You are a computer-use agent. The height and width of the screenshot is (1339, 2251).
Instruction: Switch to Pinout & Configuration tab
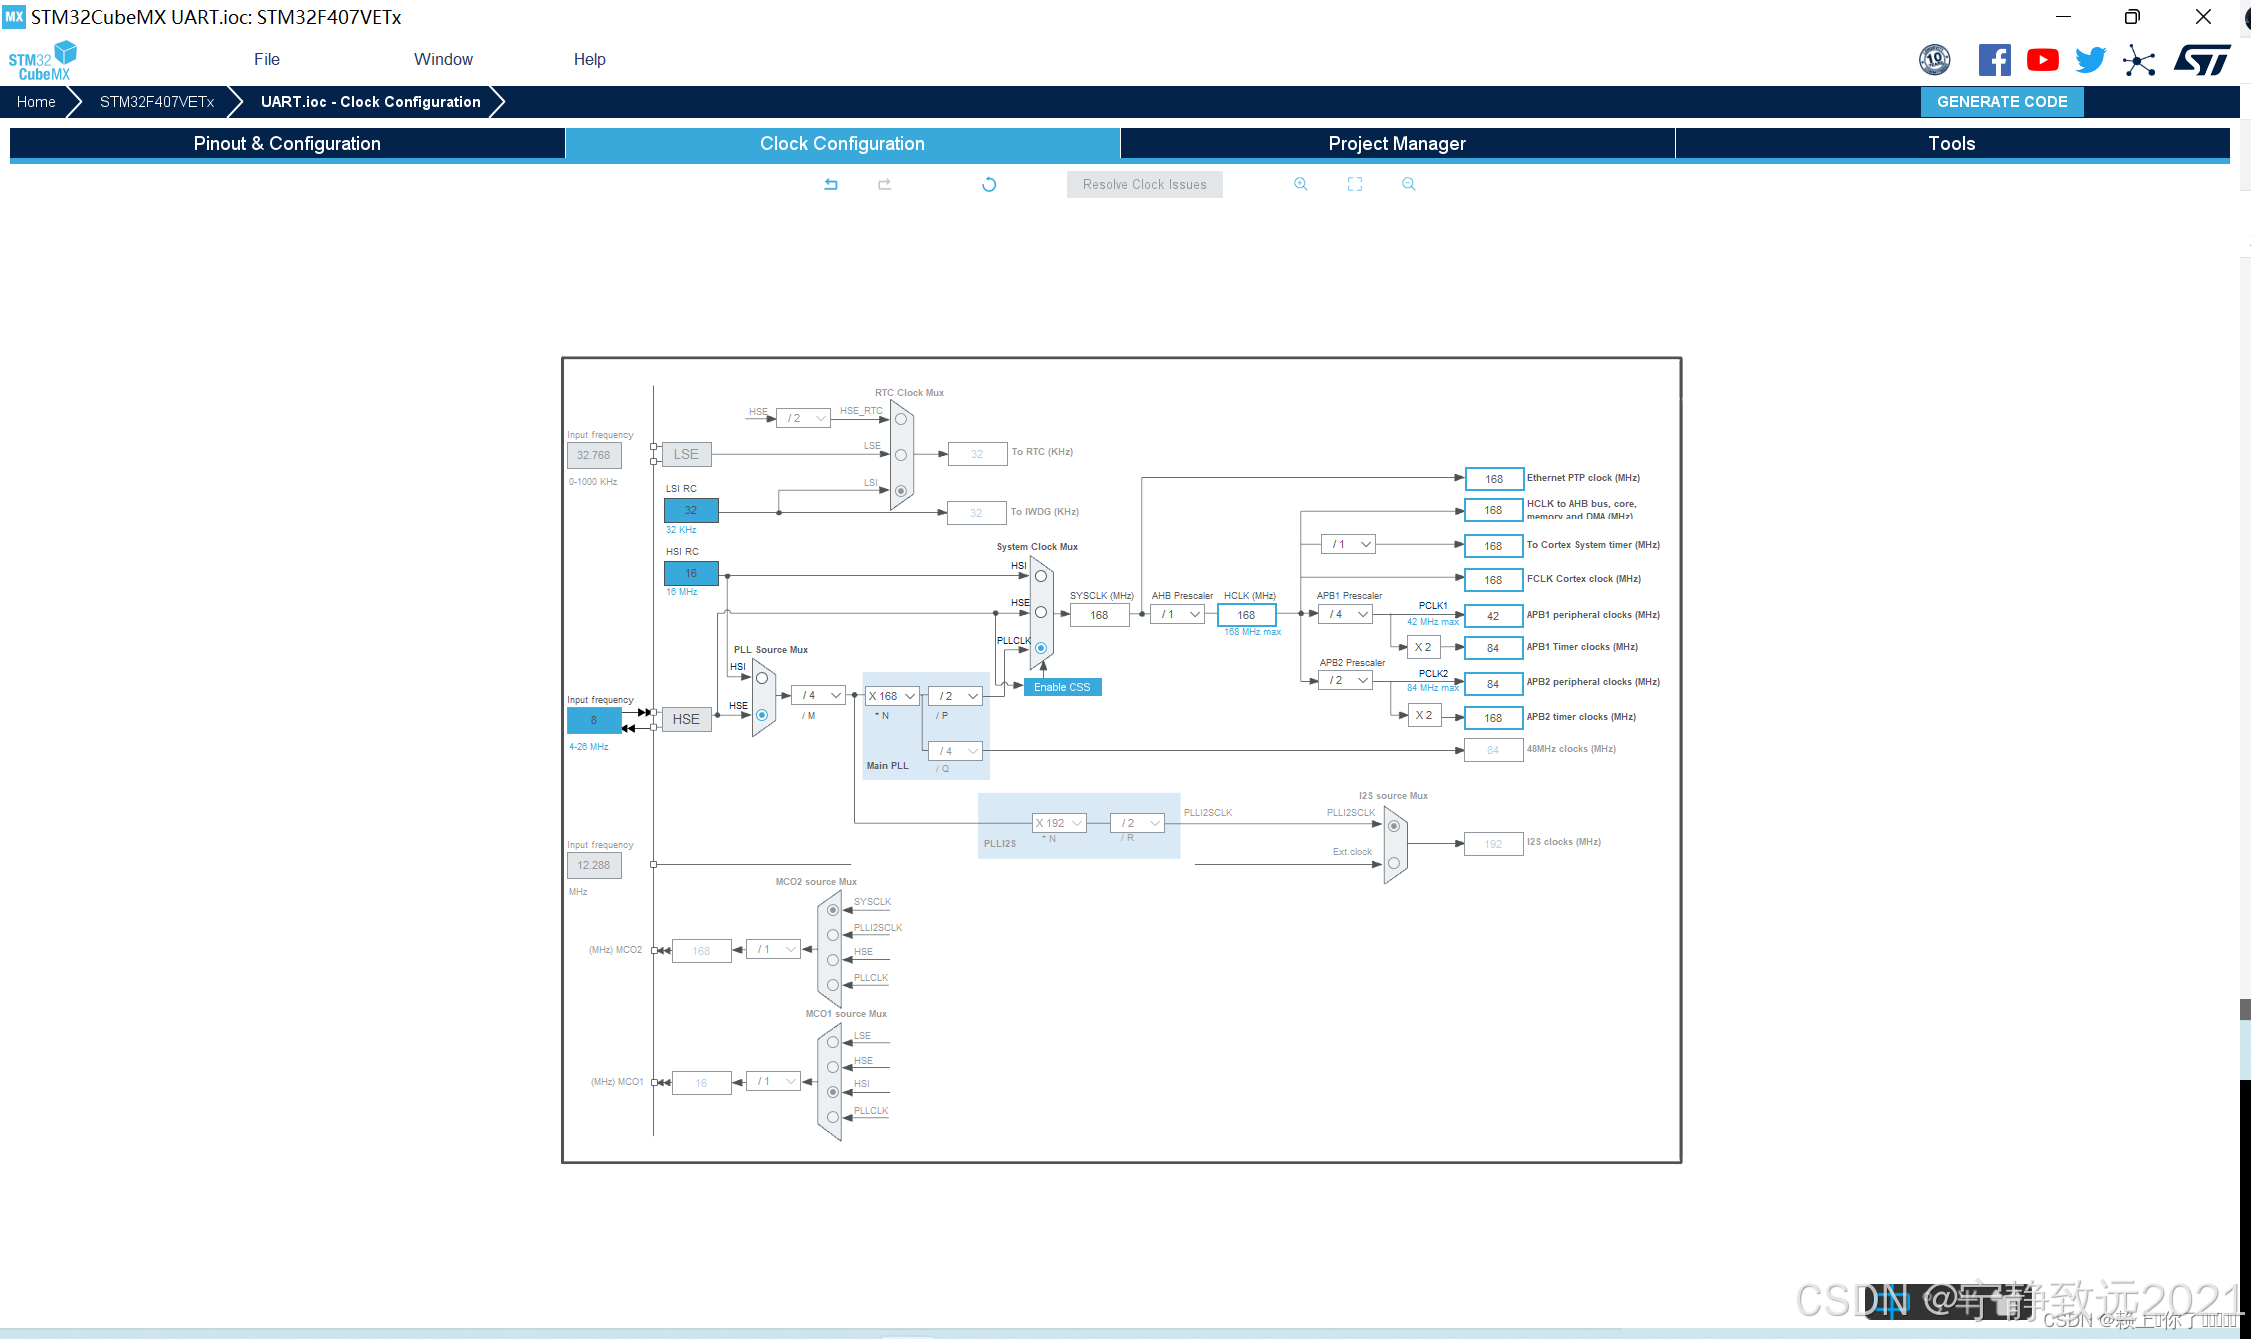click(x=287, y=144)
